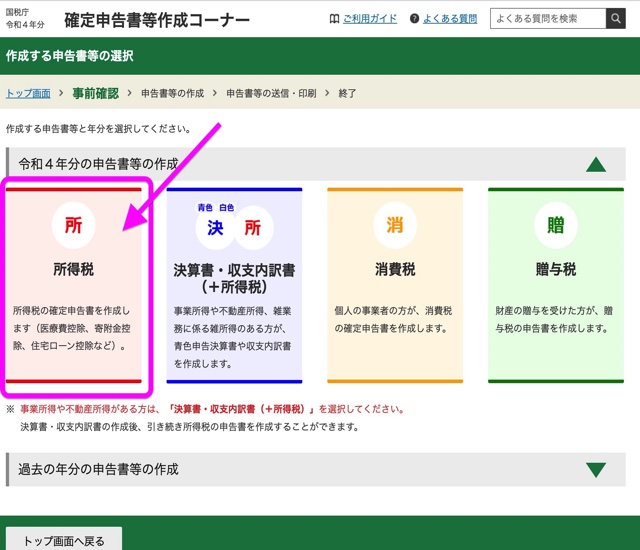The width and height of the screenshot is (640, 550).
Task: Click the question mark icon beside よくある質問
Action: [x=413, y=19]
